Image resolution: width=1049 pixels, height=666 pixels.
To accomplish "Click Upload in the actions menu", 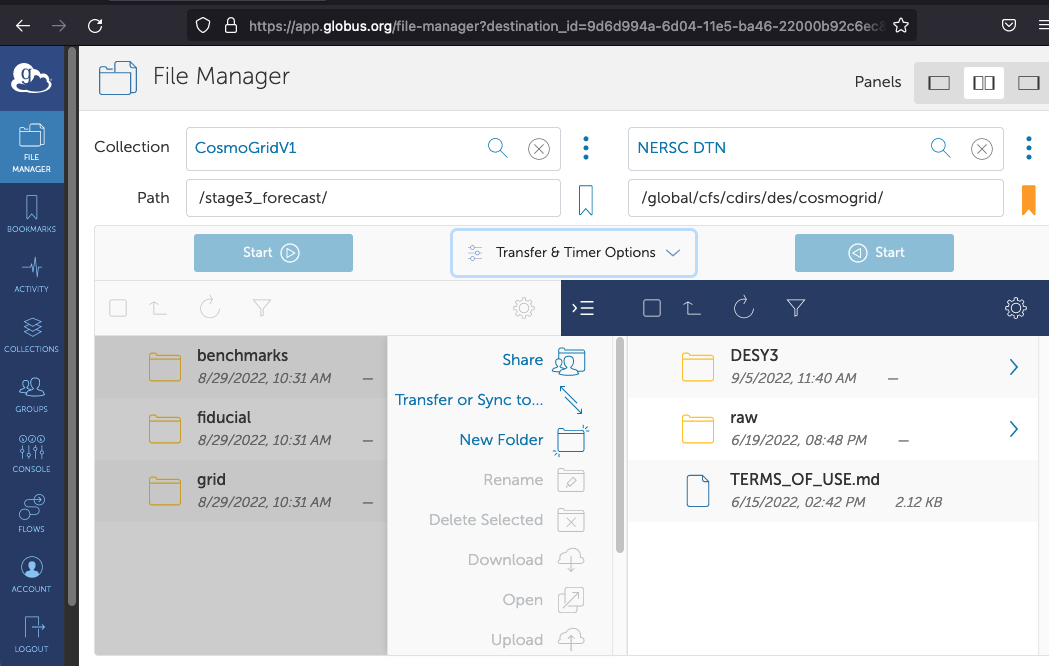I will tap(537, 640).
